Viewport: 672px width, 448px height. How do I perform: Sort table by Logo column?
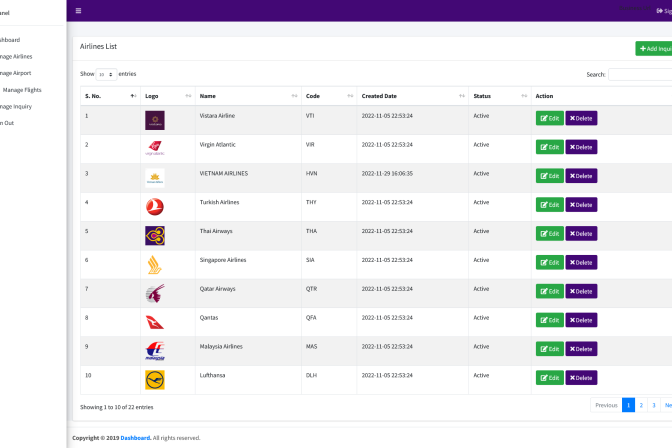click(168, 96)
